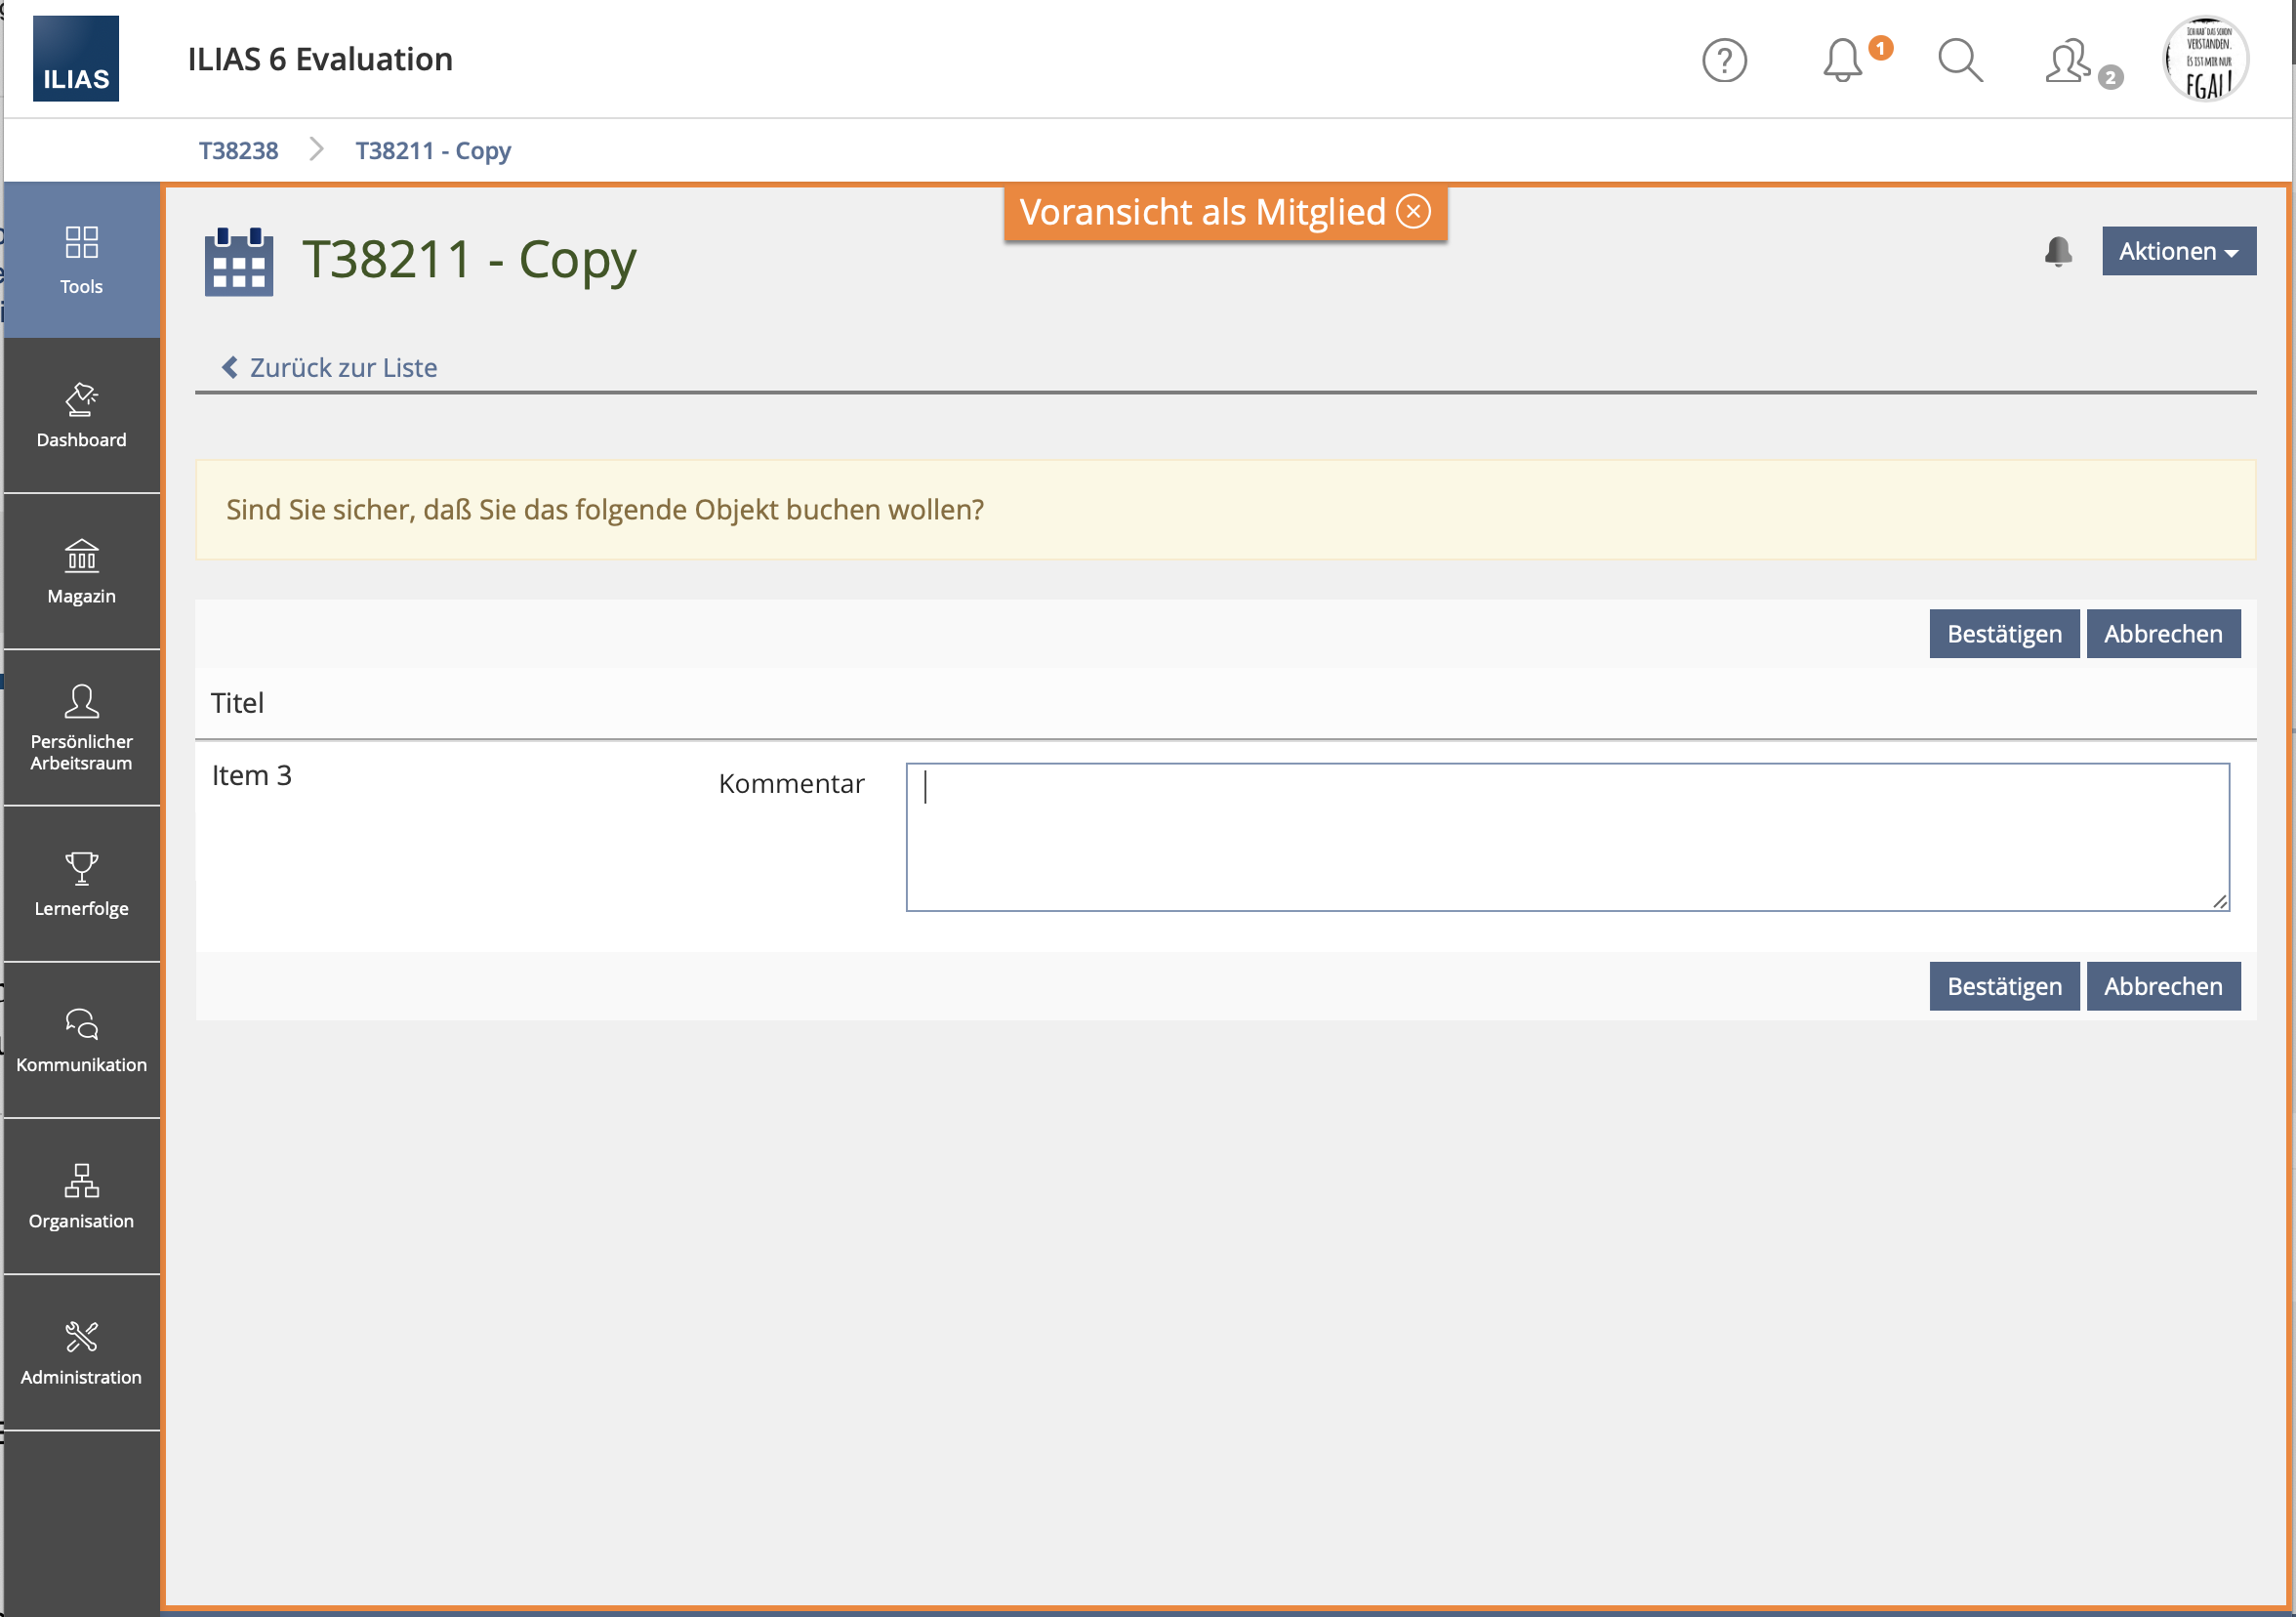Open the help question mark icon
This screenshot has height=1617, width=2296.
tap(1724, 61)
